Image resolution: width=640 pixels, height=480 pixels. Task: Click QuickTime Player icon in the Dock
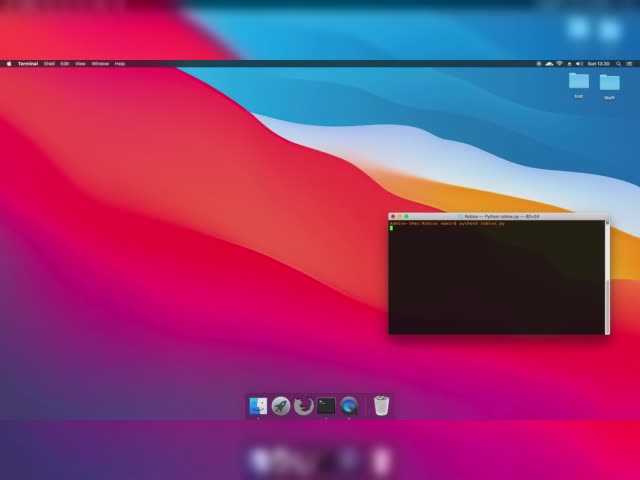349,406
